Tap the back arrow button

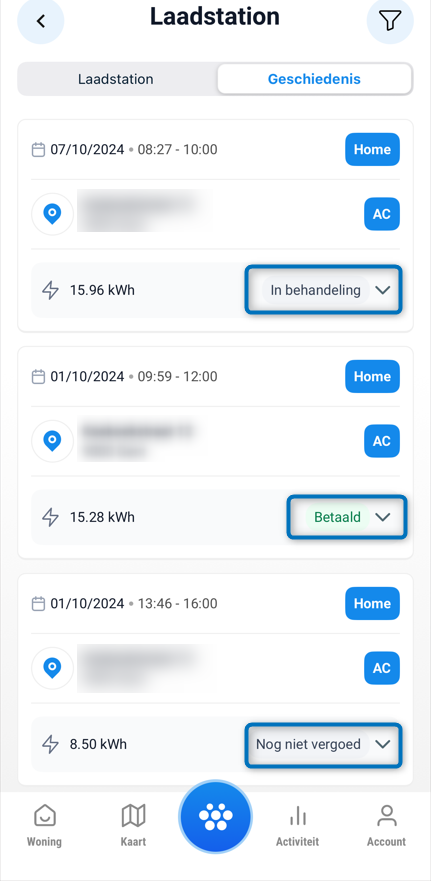(x=40, y=21)
